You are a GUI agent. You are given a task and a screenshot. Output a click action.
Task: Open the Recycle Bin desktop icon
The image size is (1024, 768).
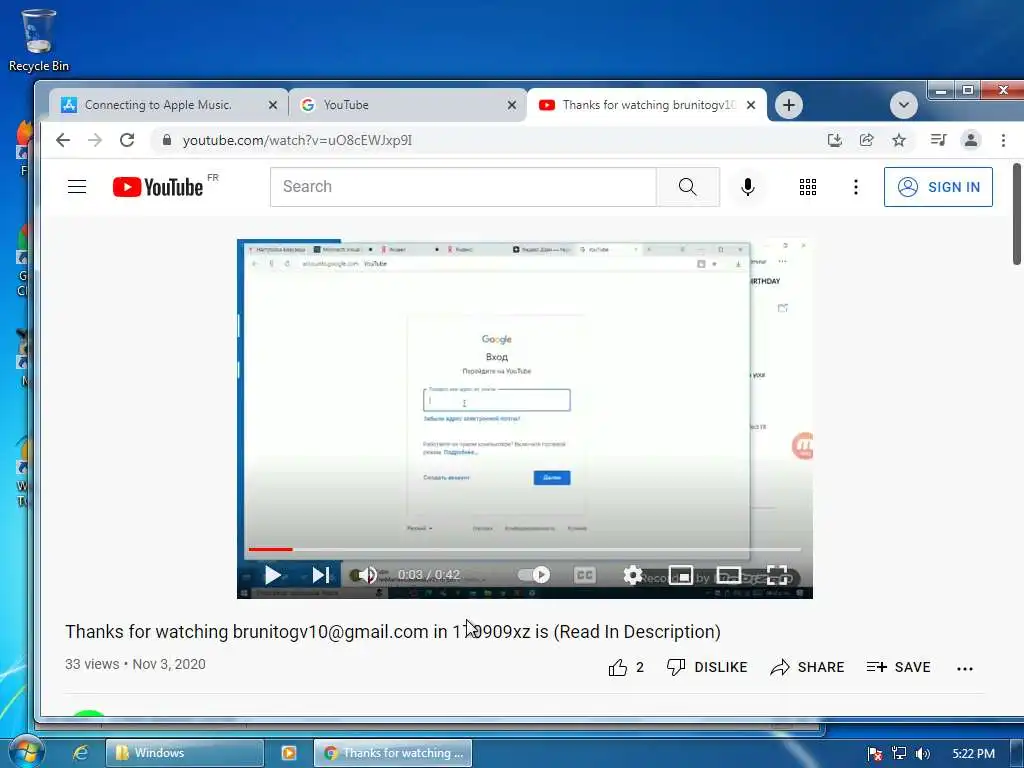(x=38, y=40)
